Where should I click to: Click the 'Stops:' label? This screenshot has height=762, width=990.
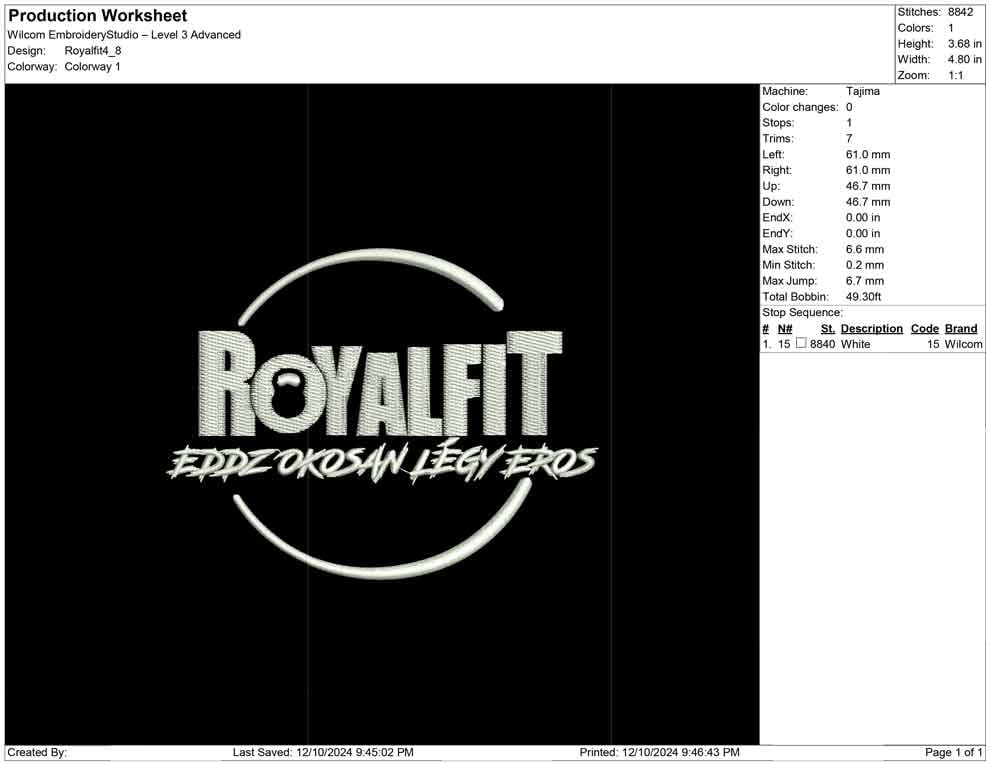click(x=778, y=122)
